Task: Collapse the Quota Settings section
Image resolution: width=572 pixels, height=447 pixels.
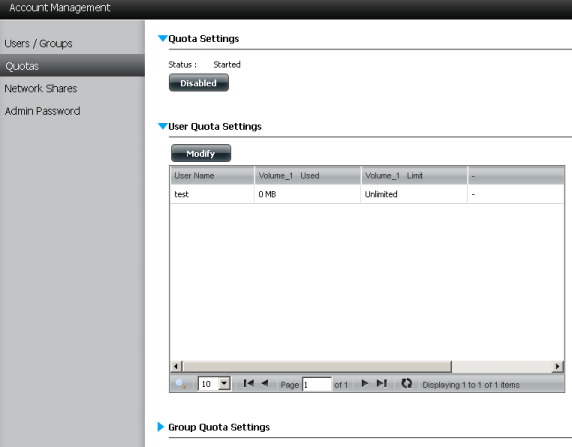Action: click(x=162, y=38)
